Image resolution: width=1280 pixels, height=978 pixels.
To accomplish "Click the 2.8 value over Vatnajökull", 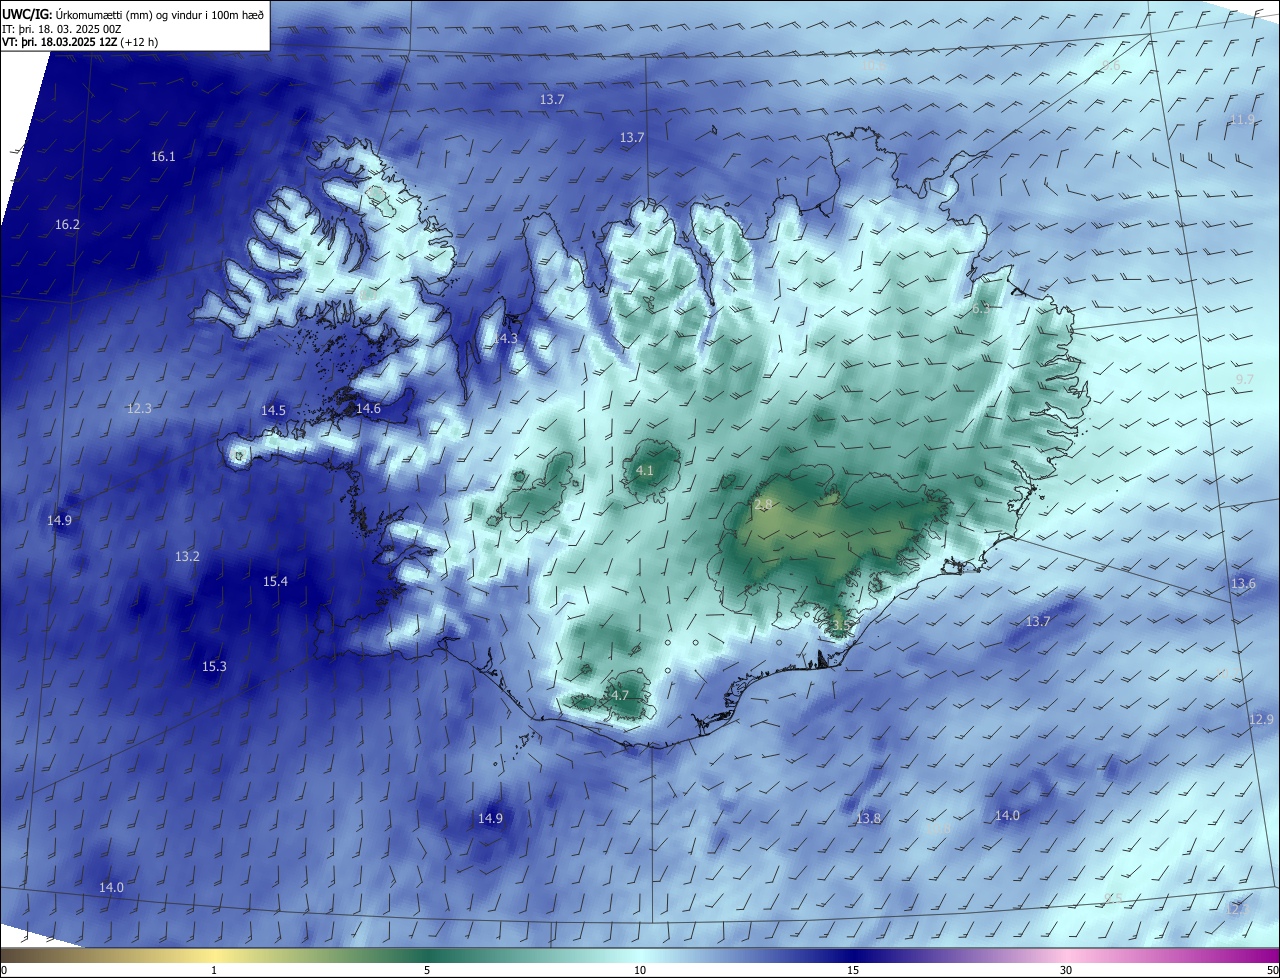I will coord(763,505).
